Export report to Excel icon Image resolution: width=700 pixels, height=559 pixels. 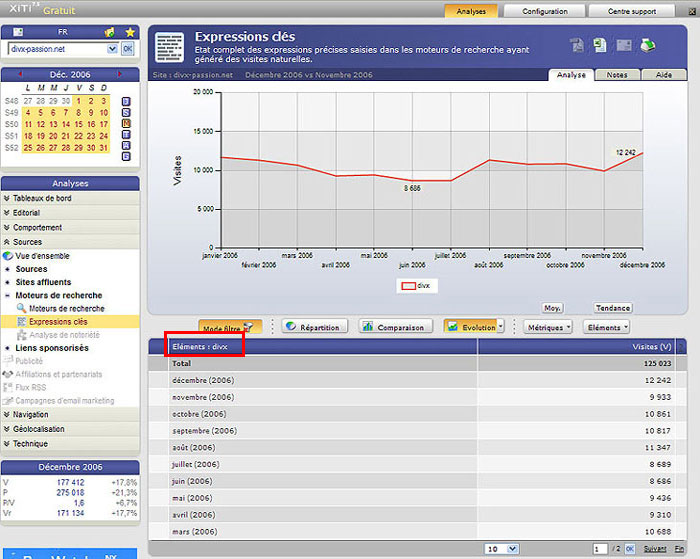coord(600,45)
